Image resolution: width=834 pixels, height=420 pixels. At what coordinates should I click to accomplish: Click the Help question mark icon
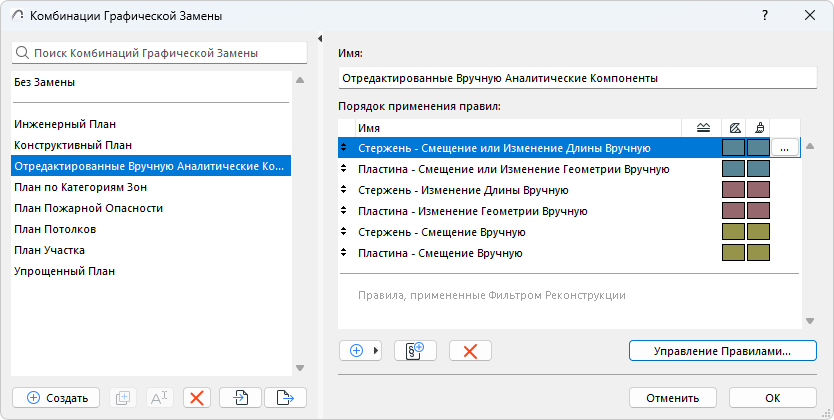point(765,16)
